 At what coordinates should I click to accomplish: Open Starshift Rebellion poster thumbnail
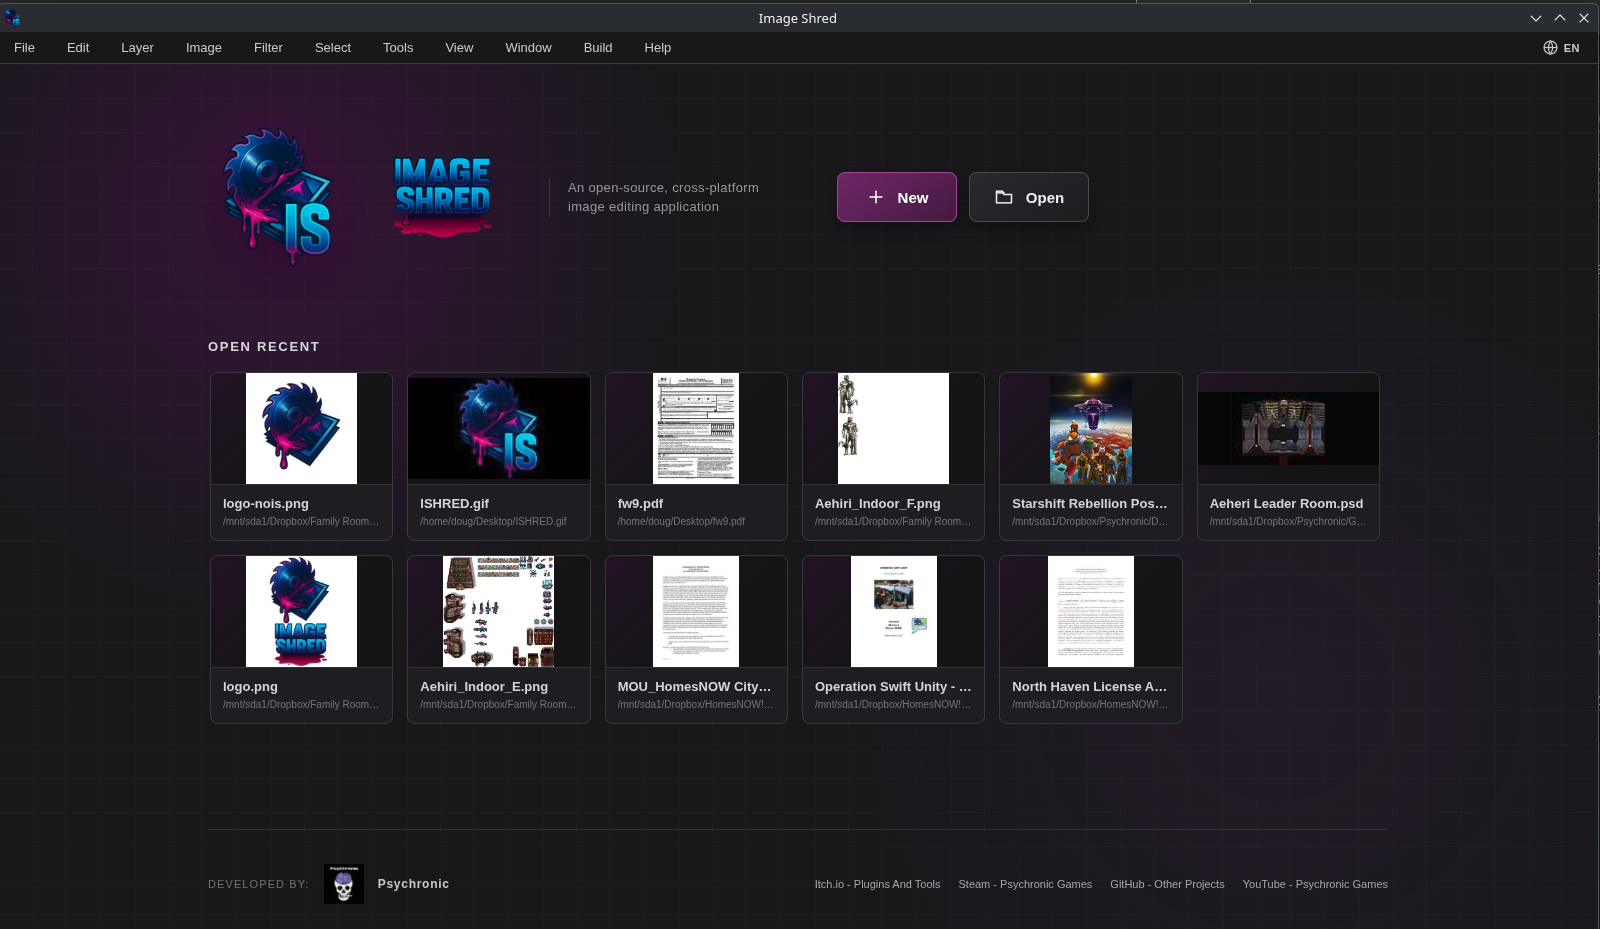click(x=1091, y=428)
